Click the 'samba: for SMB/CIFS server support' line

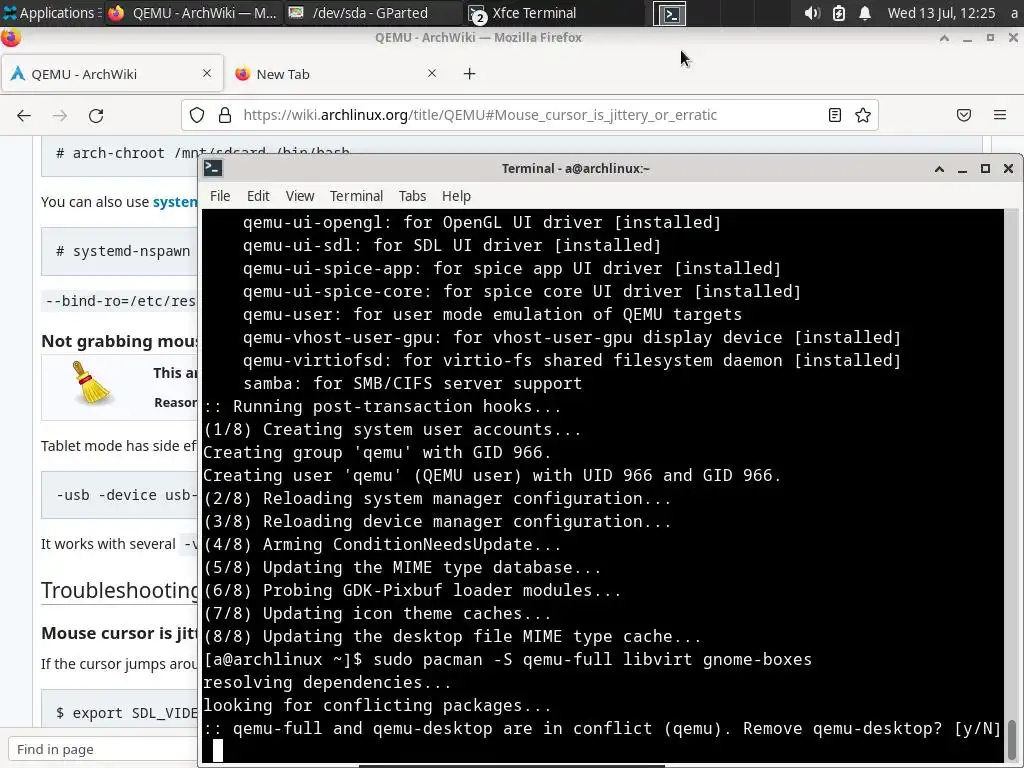[x=412, y=383]
